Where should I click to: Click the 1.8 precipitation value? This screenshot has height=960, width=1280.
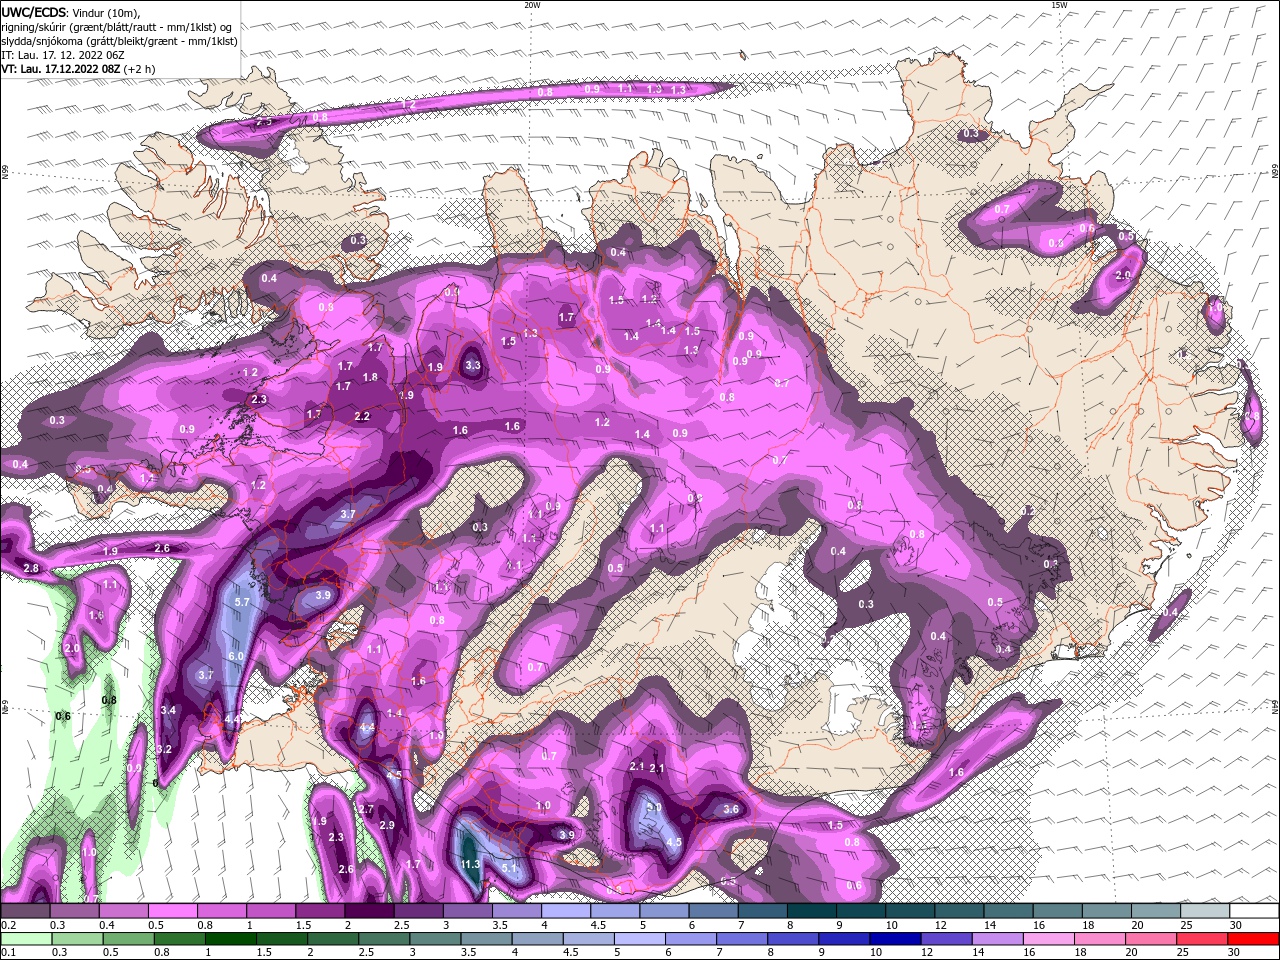pos(370,377)
